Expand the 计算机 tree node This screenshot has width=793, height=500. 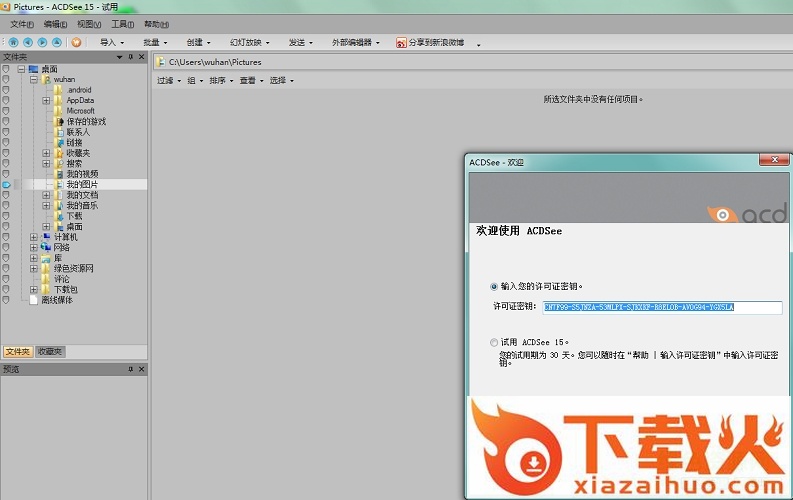click(x=33, y=237)
